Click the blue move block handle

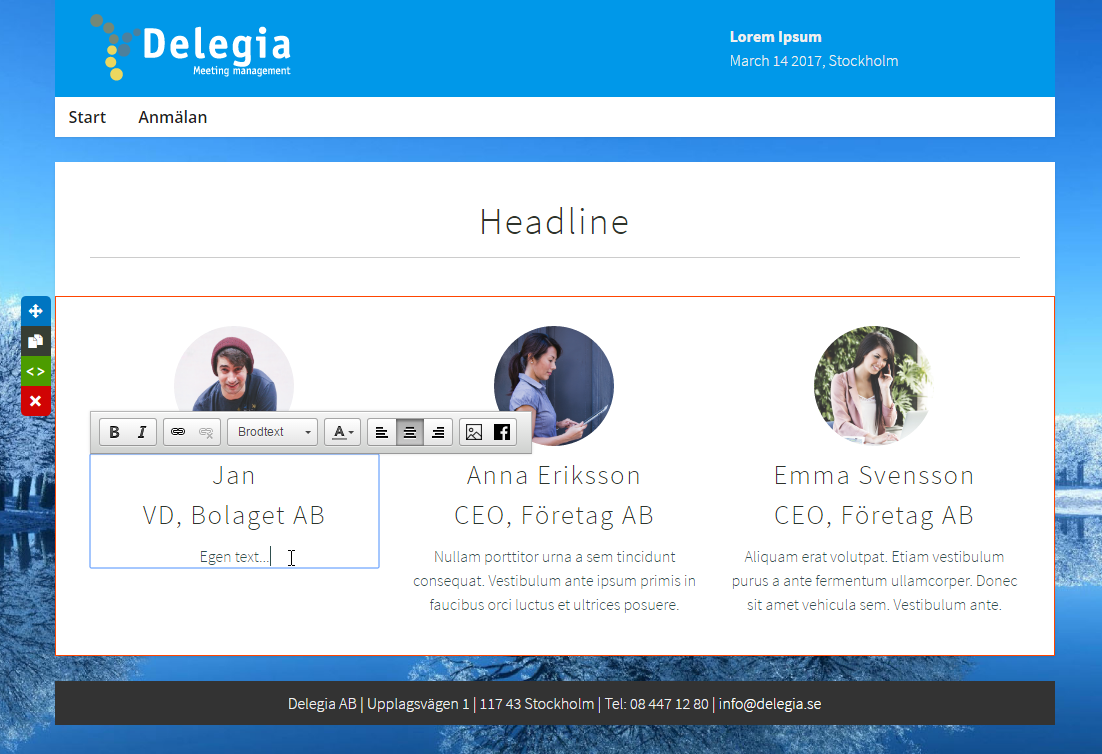tap(36, 311)
